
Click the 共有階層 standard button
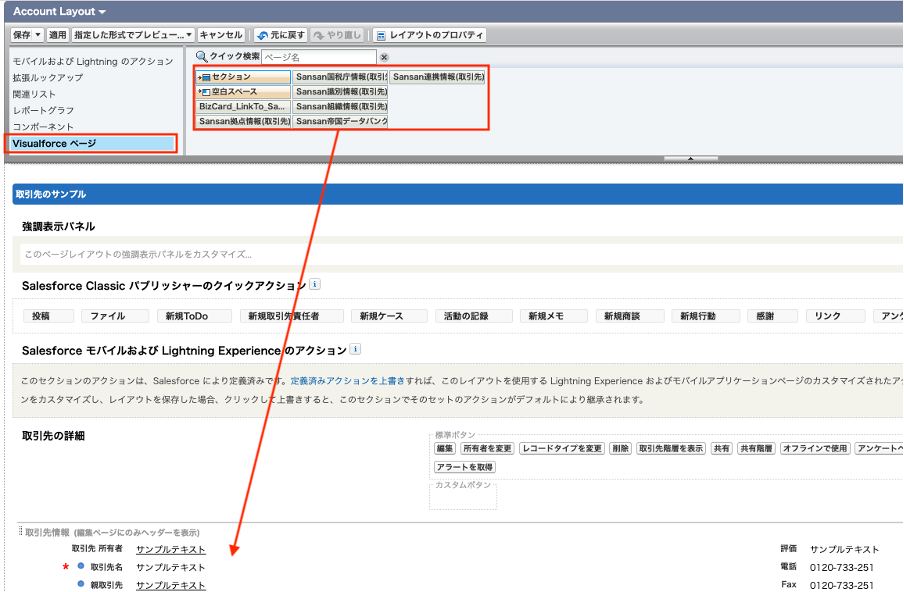click(x=756, y=448)
